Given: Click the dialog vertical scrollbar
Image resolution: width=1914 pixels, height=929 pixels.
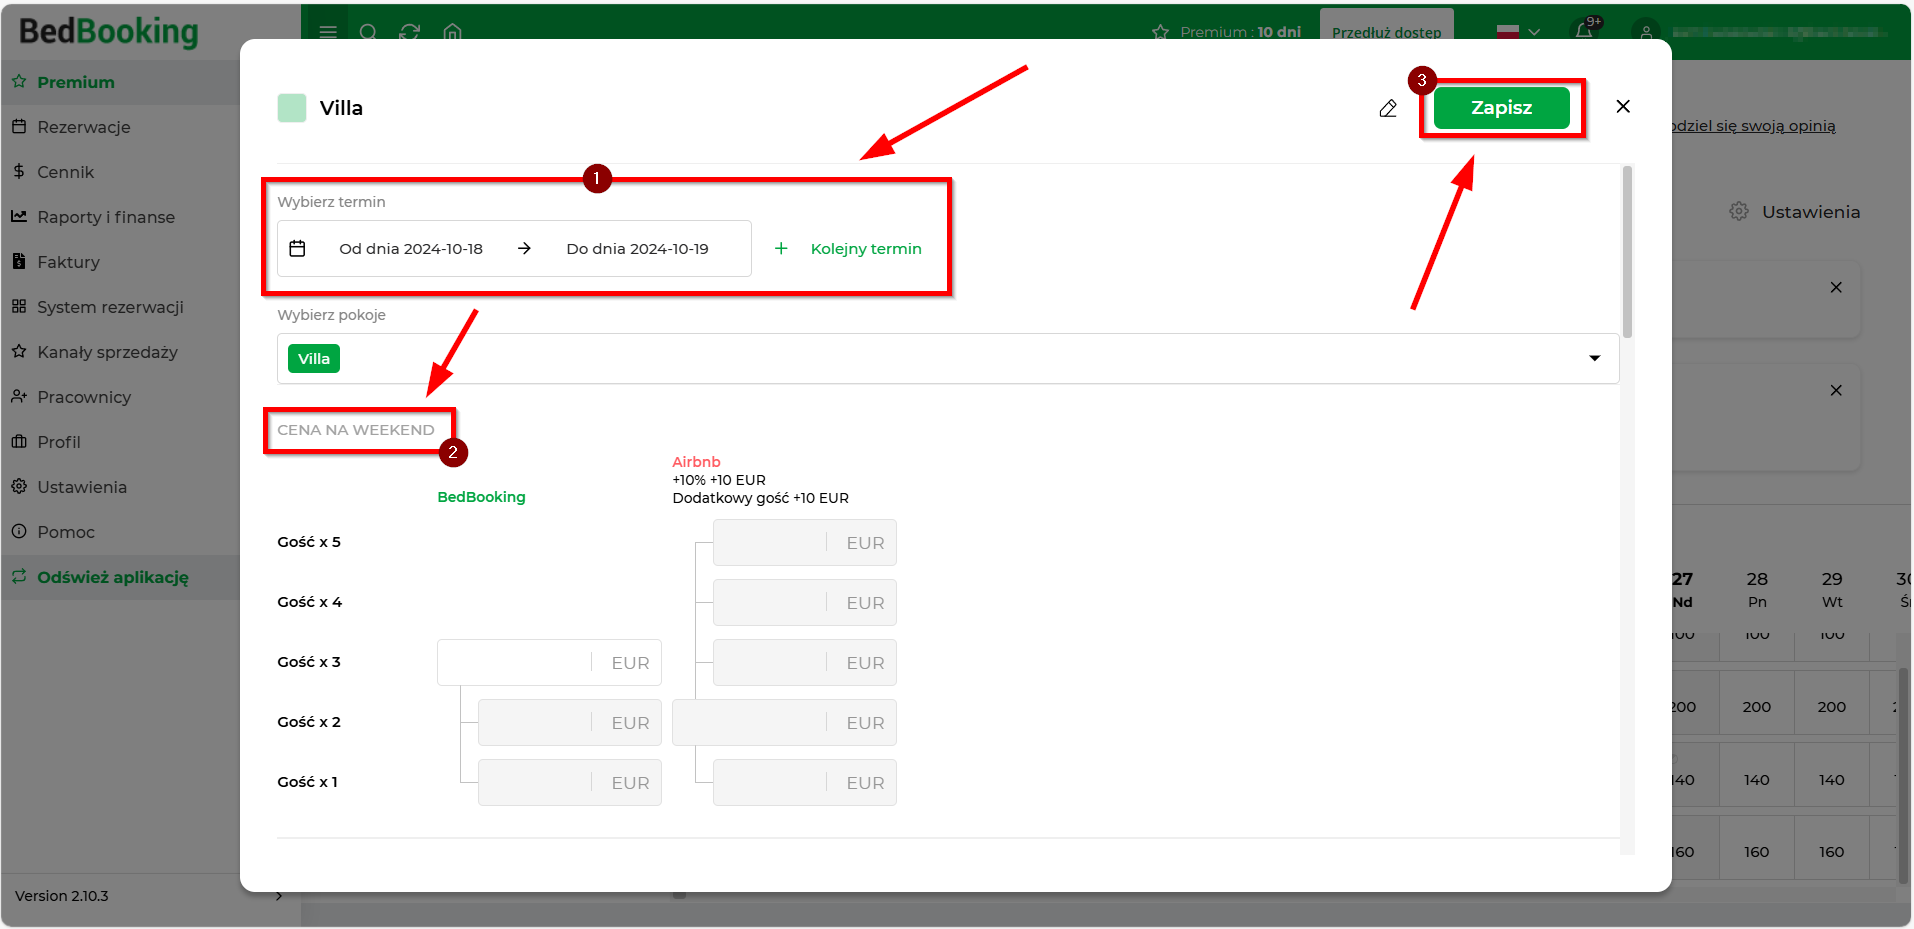Looking at the screenshot, I should (1627, 252).
